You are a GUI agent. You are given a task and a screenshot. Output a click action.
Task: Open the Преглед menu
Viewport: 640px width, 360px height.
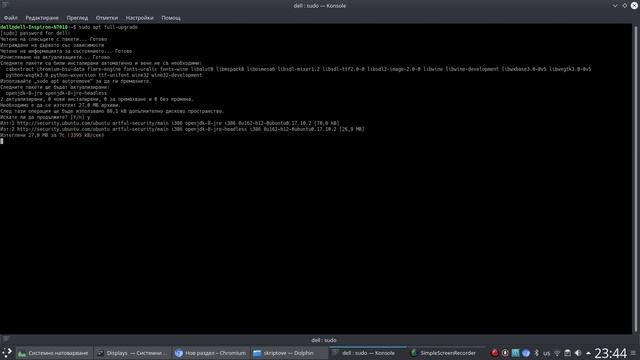(77, 18)
